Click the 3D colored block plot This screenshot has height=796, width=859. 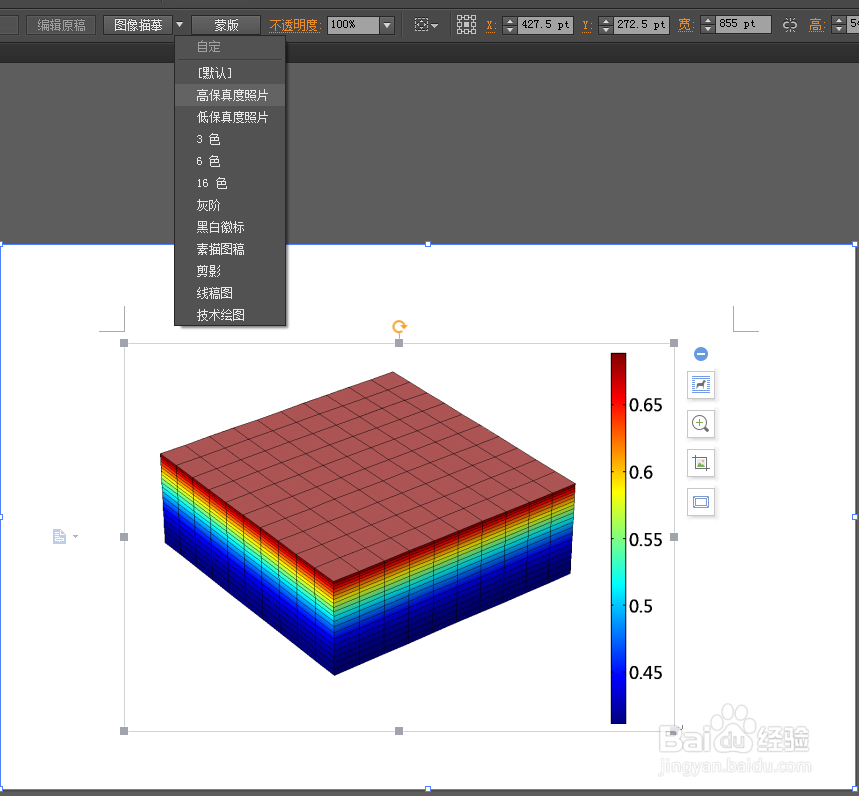368,523
